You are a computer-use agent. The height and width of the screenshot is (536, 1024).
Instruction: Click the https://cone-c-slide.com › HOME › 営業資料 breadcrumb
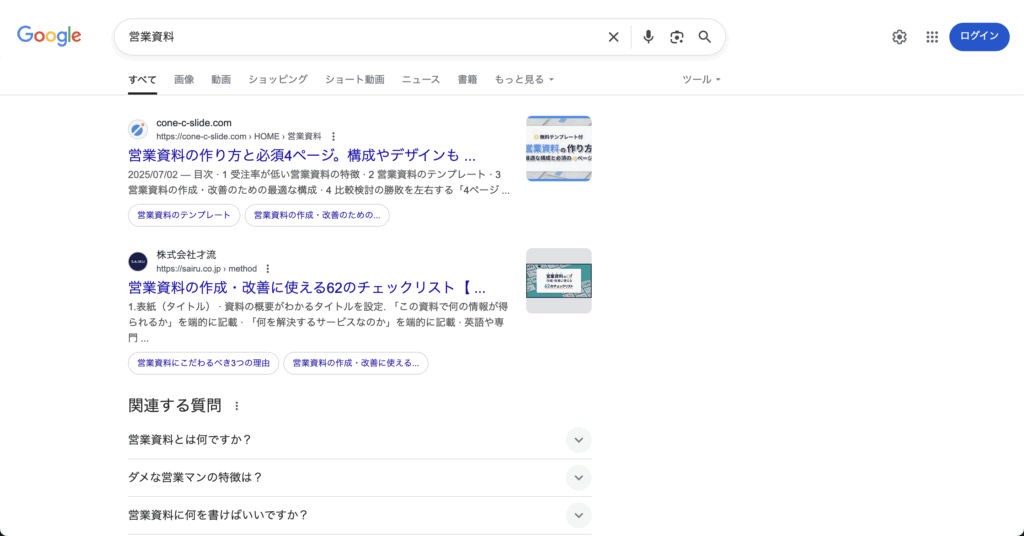point(238,136)
